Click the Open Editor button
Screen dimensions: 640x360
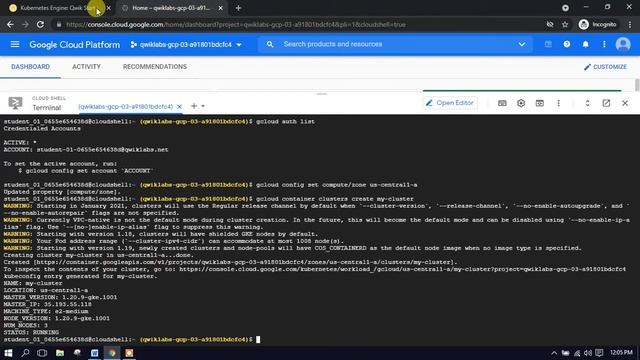click(450, 103)
